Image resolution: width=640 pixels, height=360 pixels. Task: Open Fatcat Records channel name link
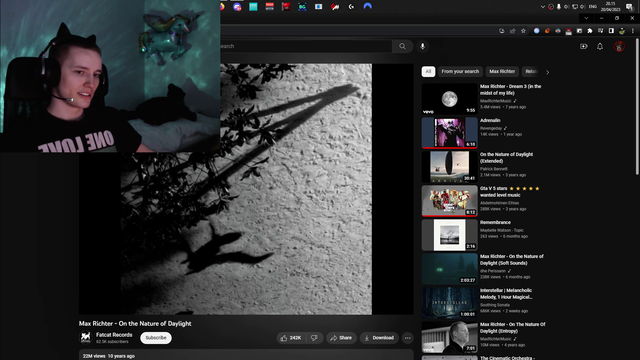tap(114, 335)
